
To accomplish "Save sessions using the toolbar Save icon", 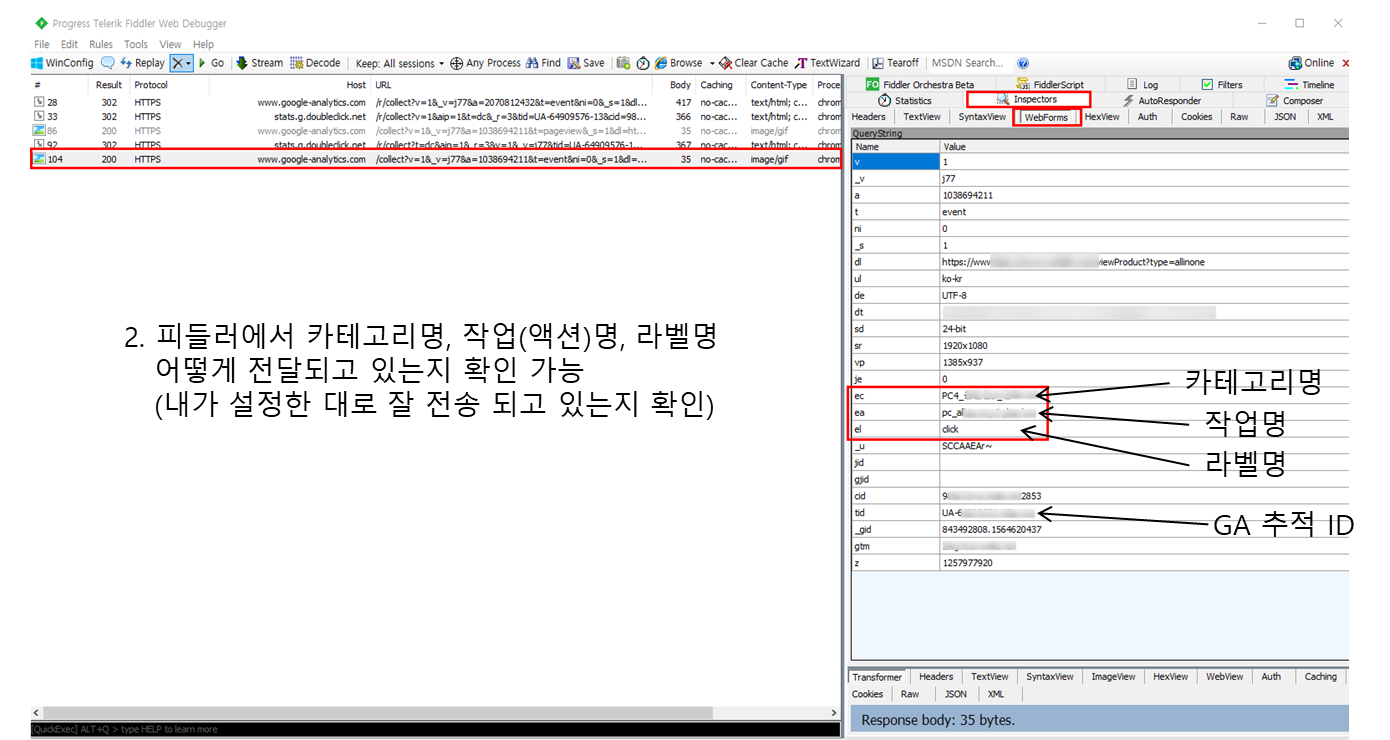I will tap(586, 63).
